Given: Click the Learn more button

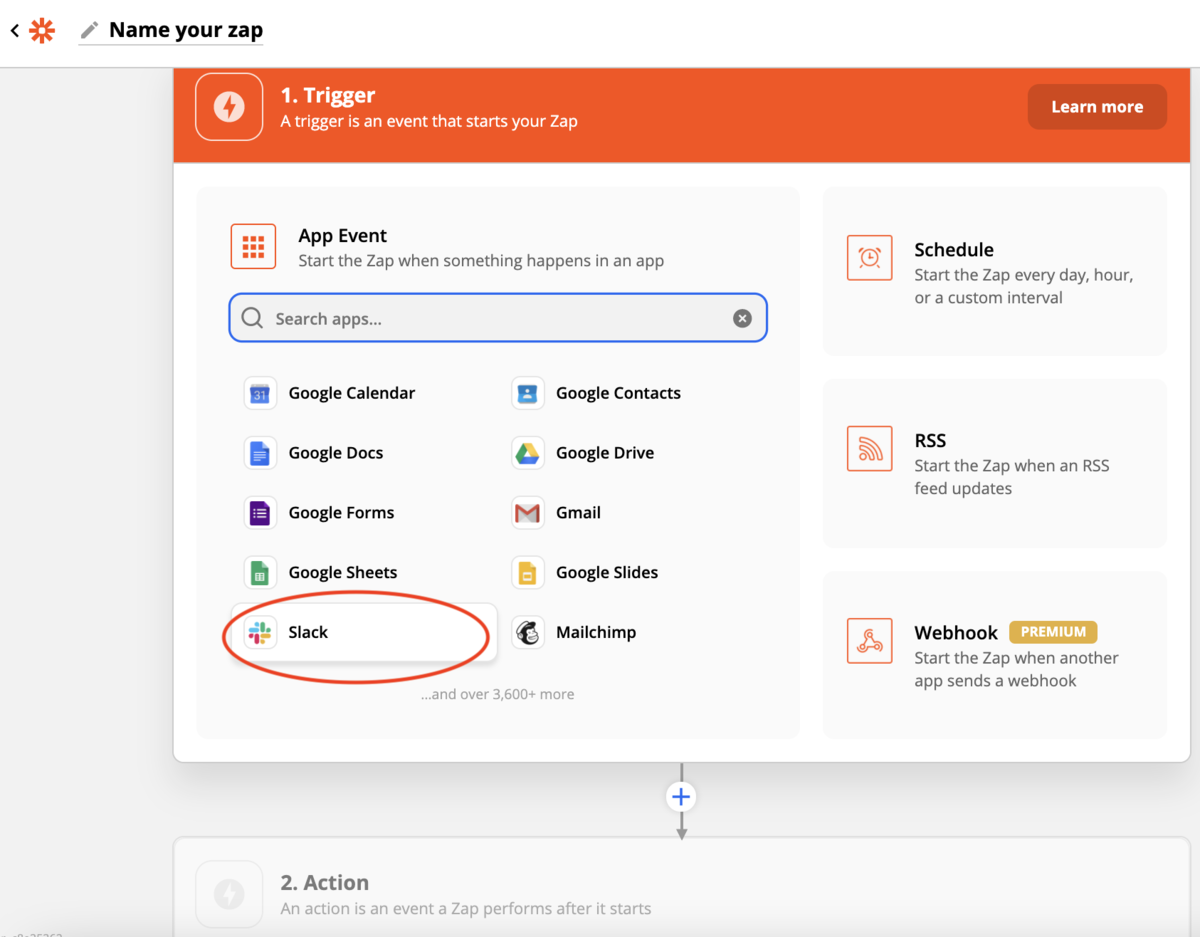Looking at the screenshot, I should tap(1097, 107).
